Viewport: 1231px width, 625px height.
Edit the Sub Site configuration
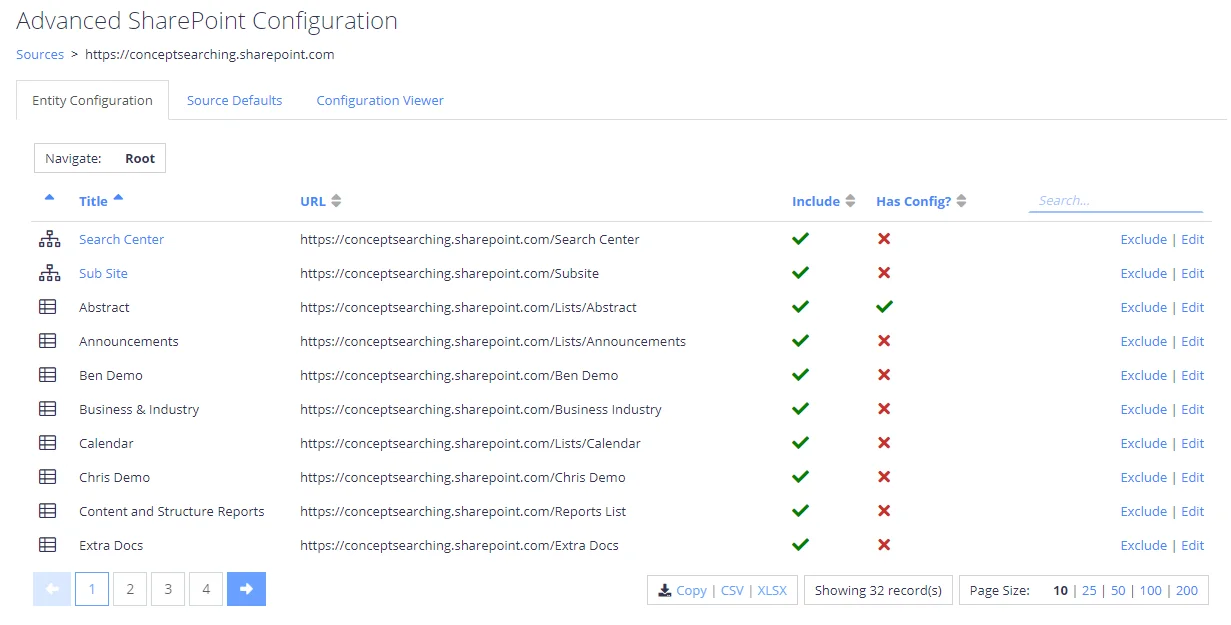click(1193, 274)
